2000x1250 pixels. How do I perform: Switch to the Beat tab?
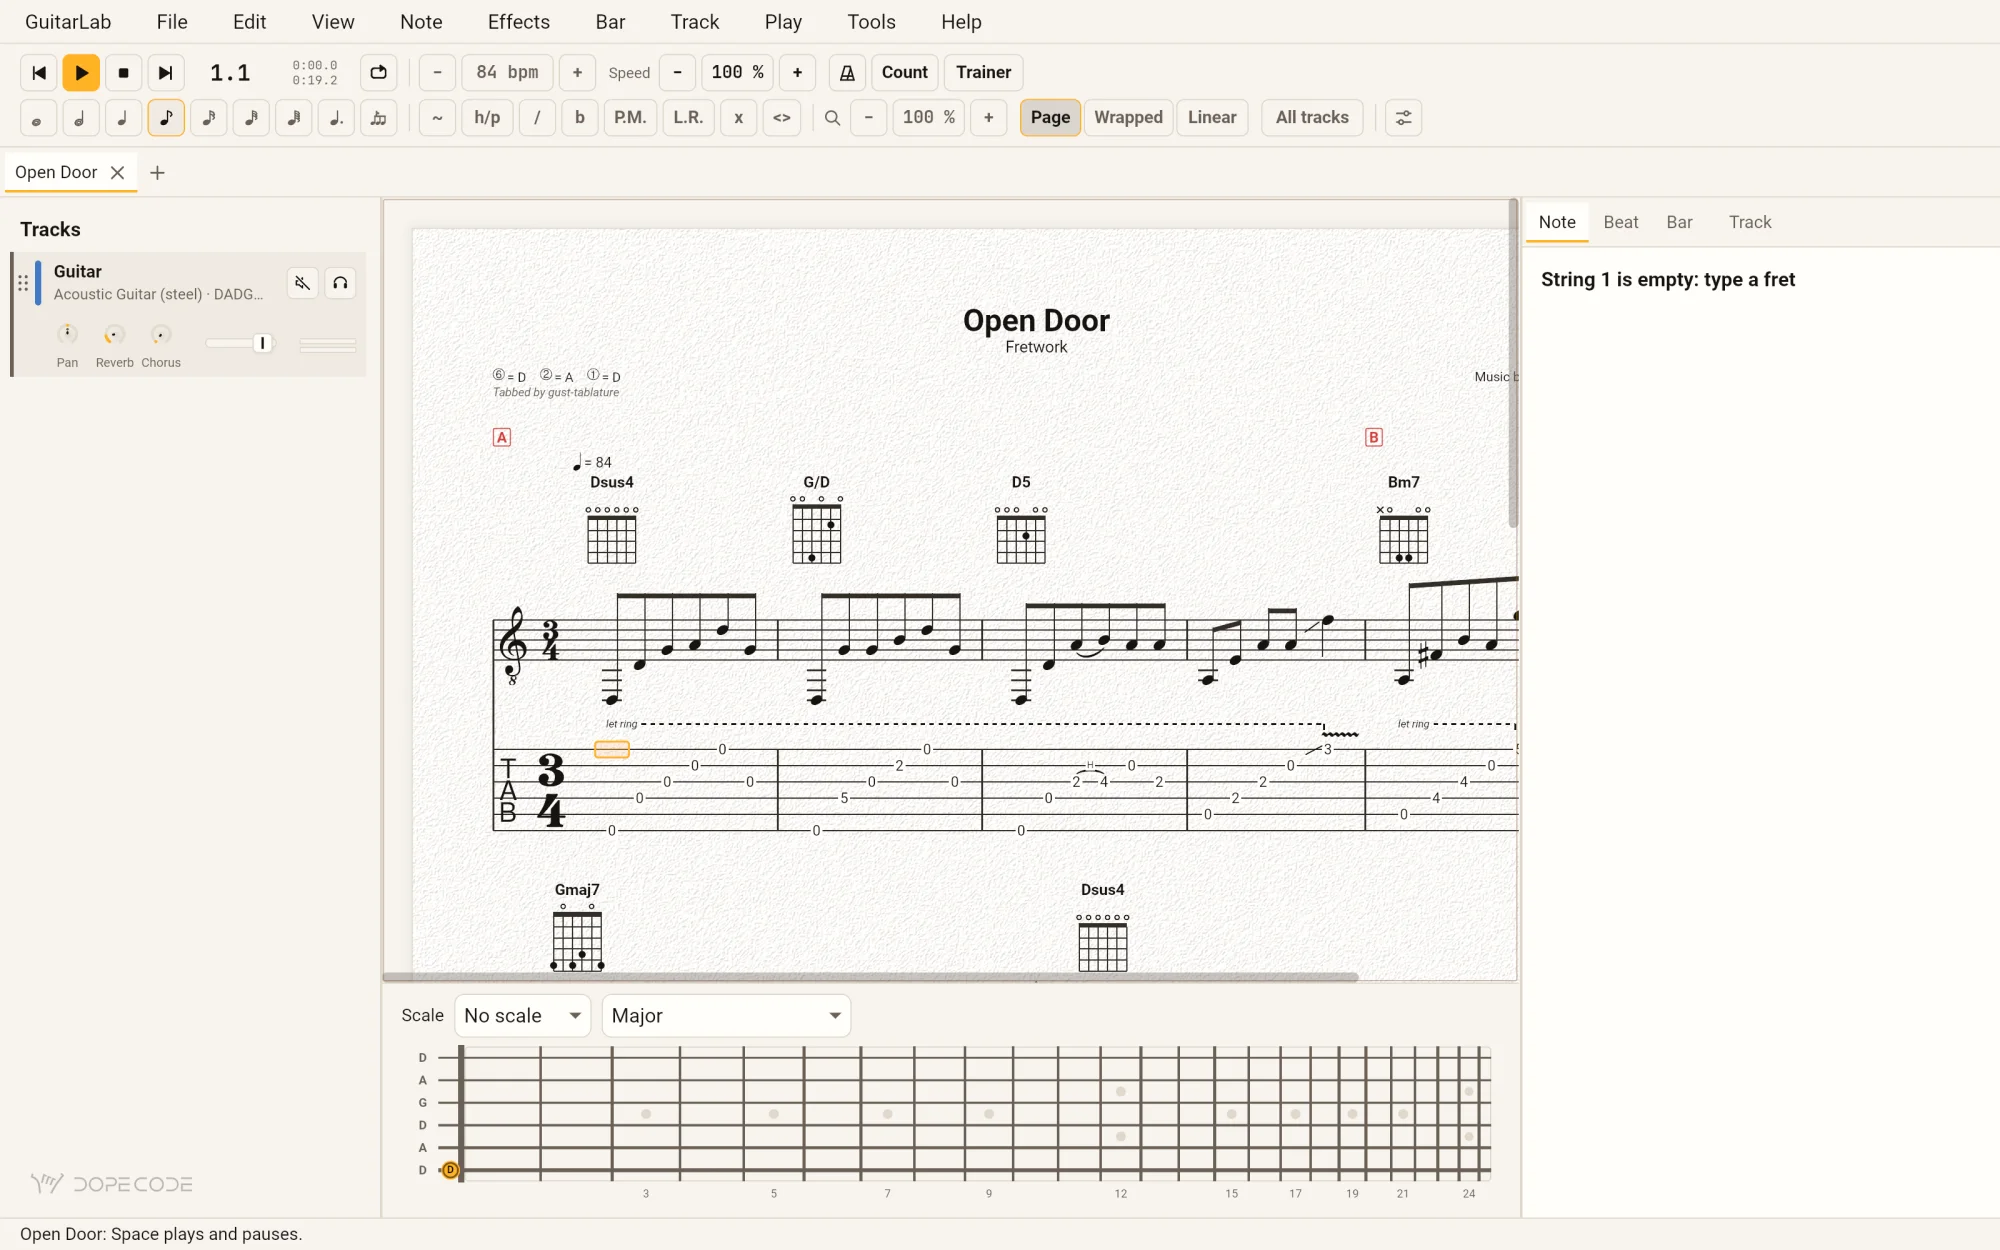[x=1621, y=222]
